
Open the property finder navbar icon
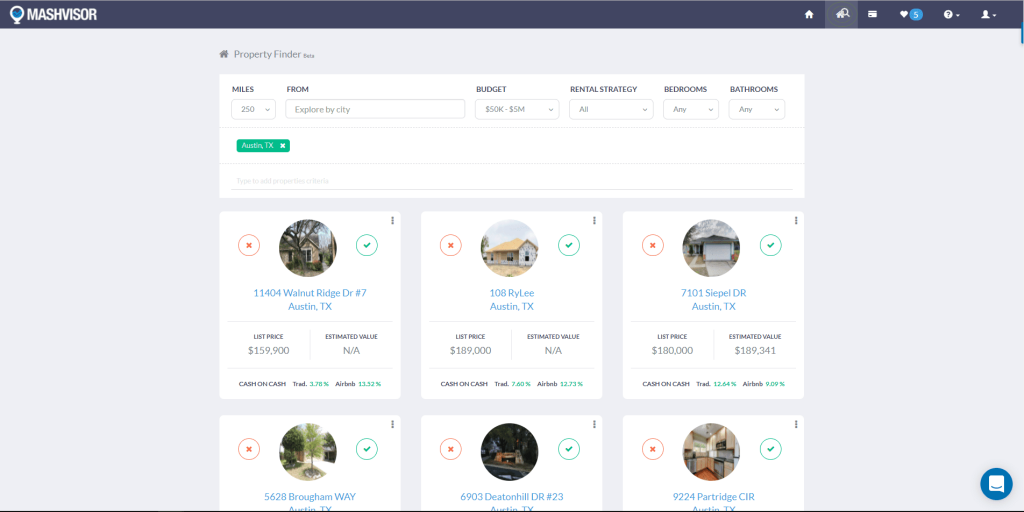click(841, 14)
